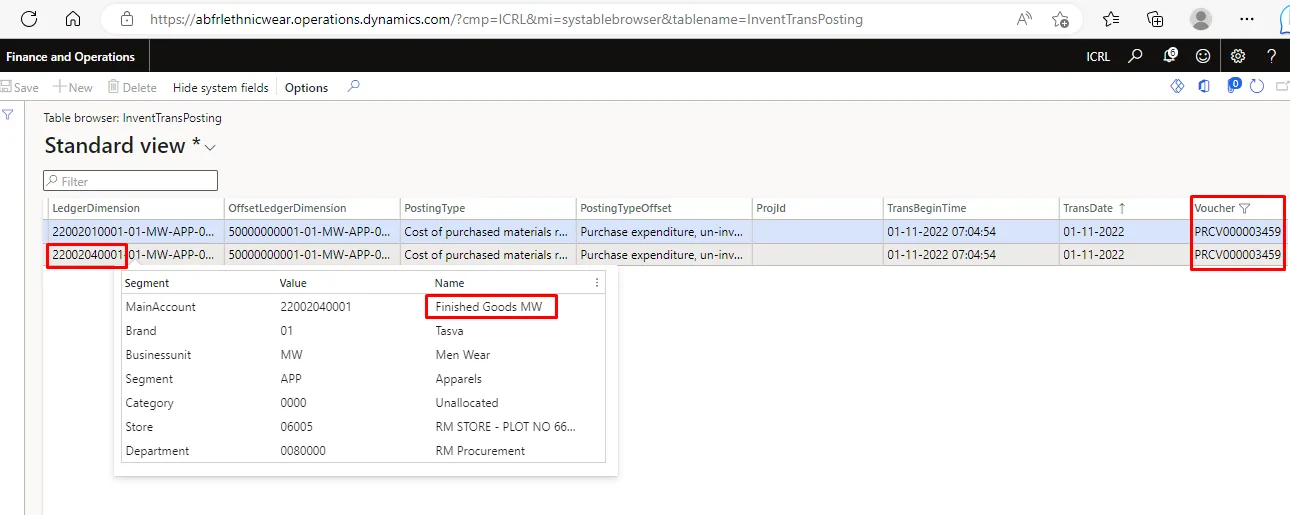Click Finished Goods MW name
Screen dimensions: 1290x515
click(x=489, y=307)
